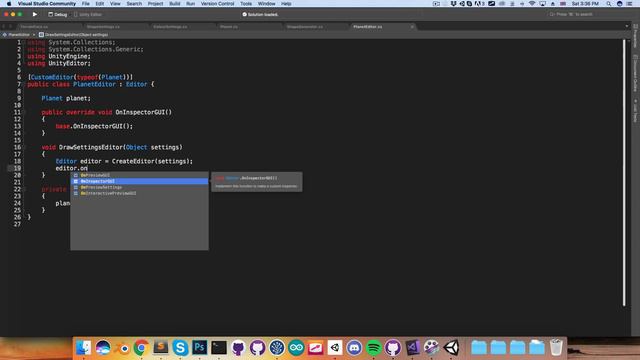Select OnPreviewSettings in the autocomplete list

[x=139, y=187]
